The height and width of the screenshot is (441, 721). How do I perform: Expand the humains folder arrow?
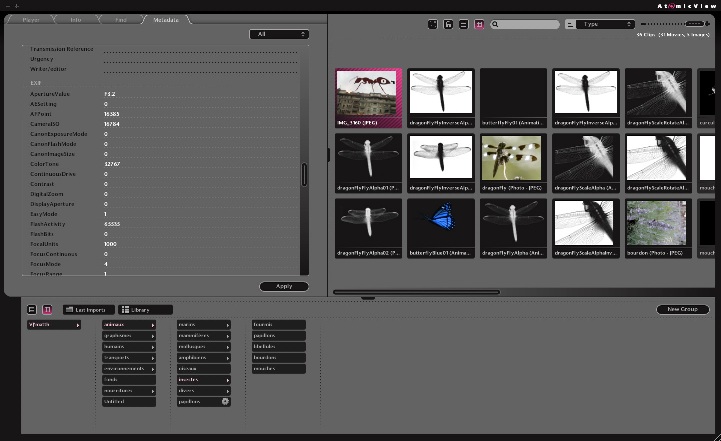coord(153,347)
